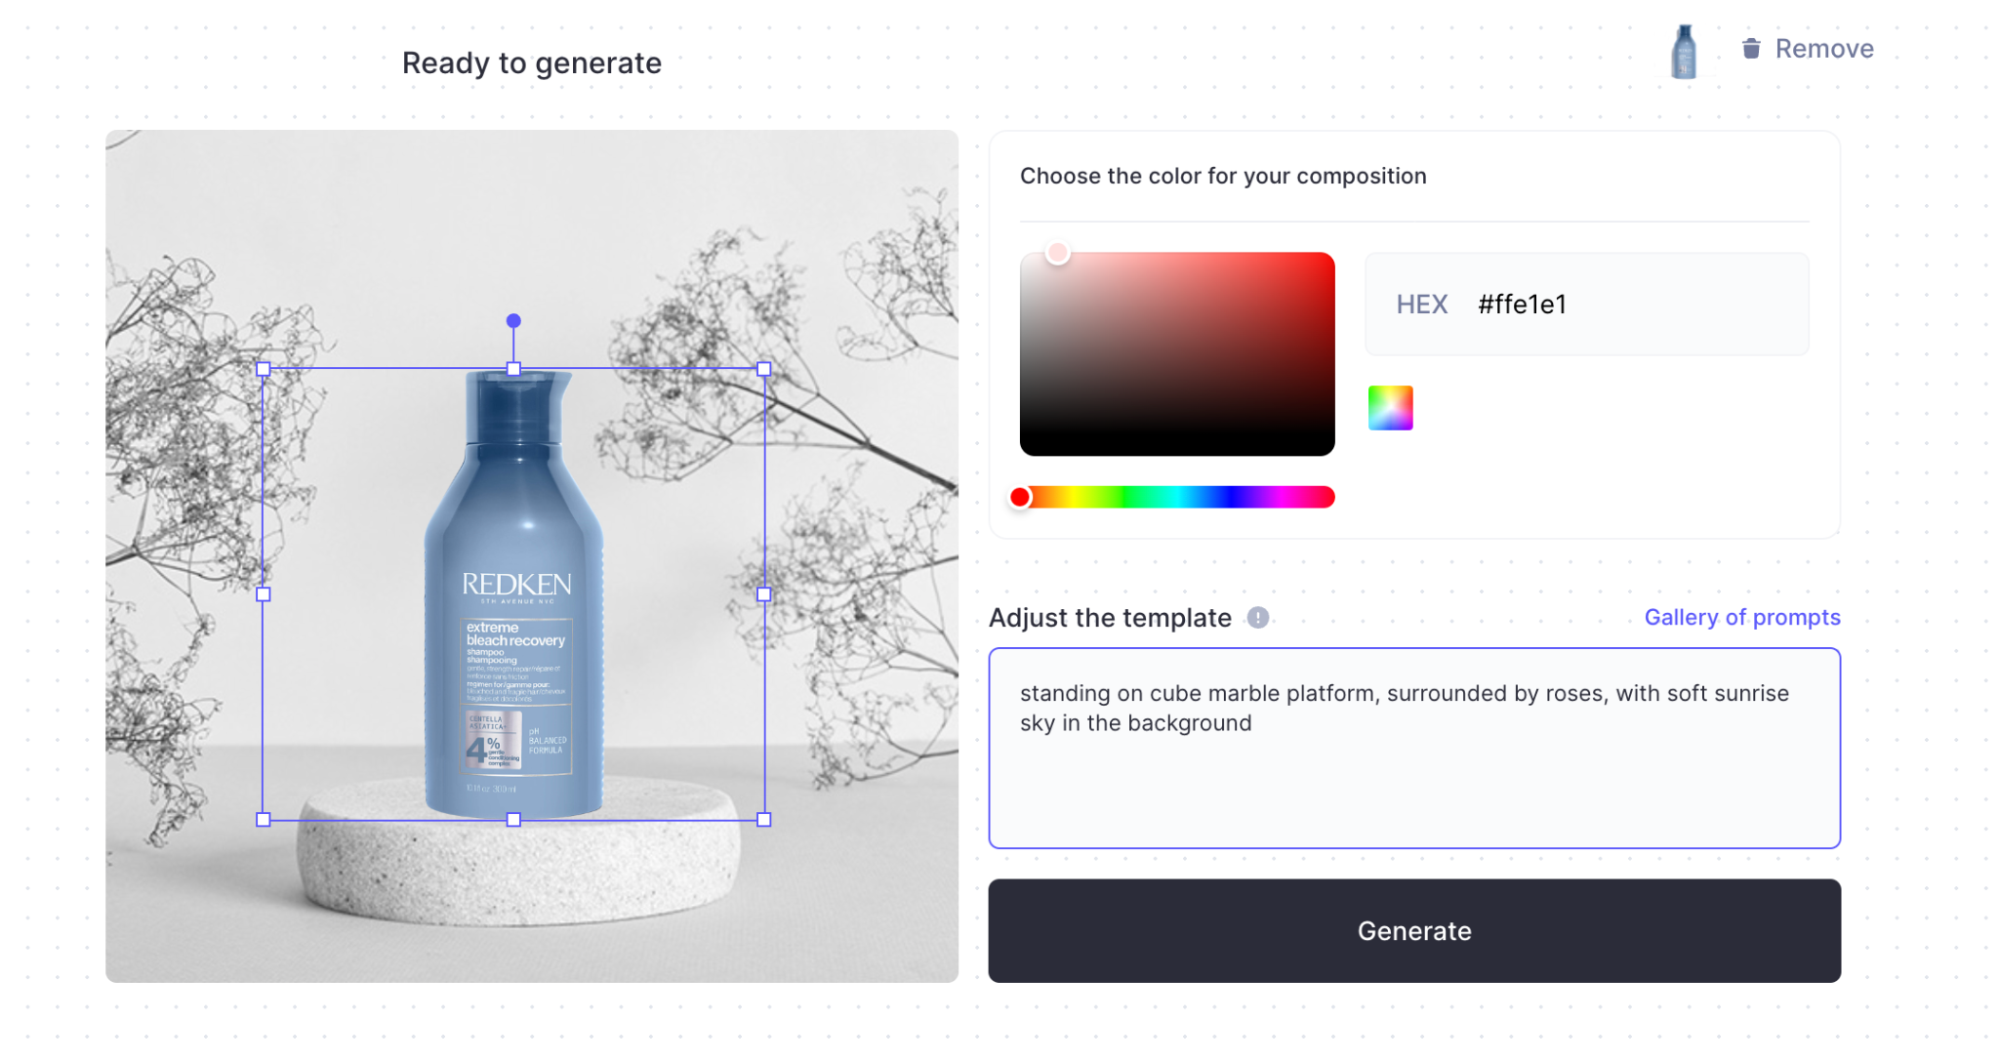Click the right-middle handle of the selection box
1999x1060 pixels.
click(764, 594)
